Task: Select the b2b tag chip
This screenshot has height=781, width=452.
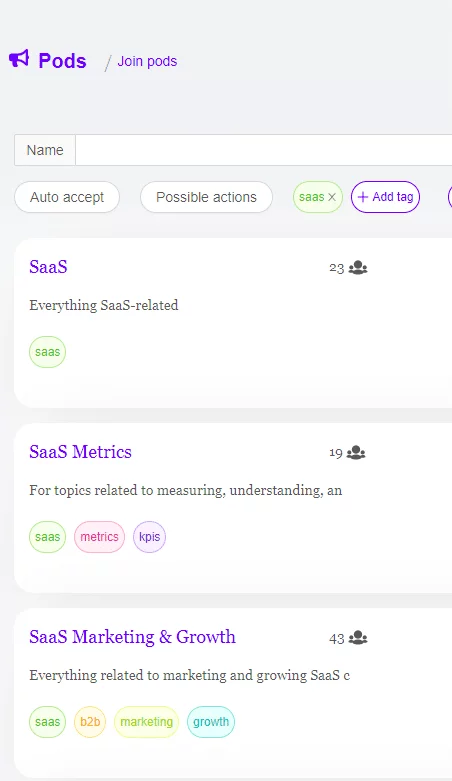Action: tap(90, 722)
